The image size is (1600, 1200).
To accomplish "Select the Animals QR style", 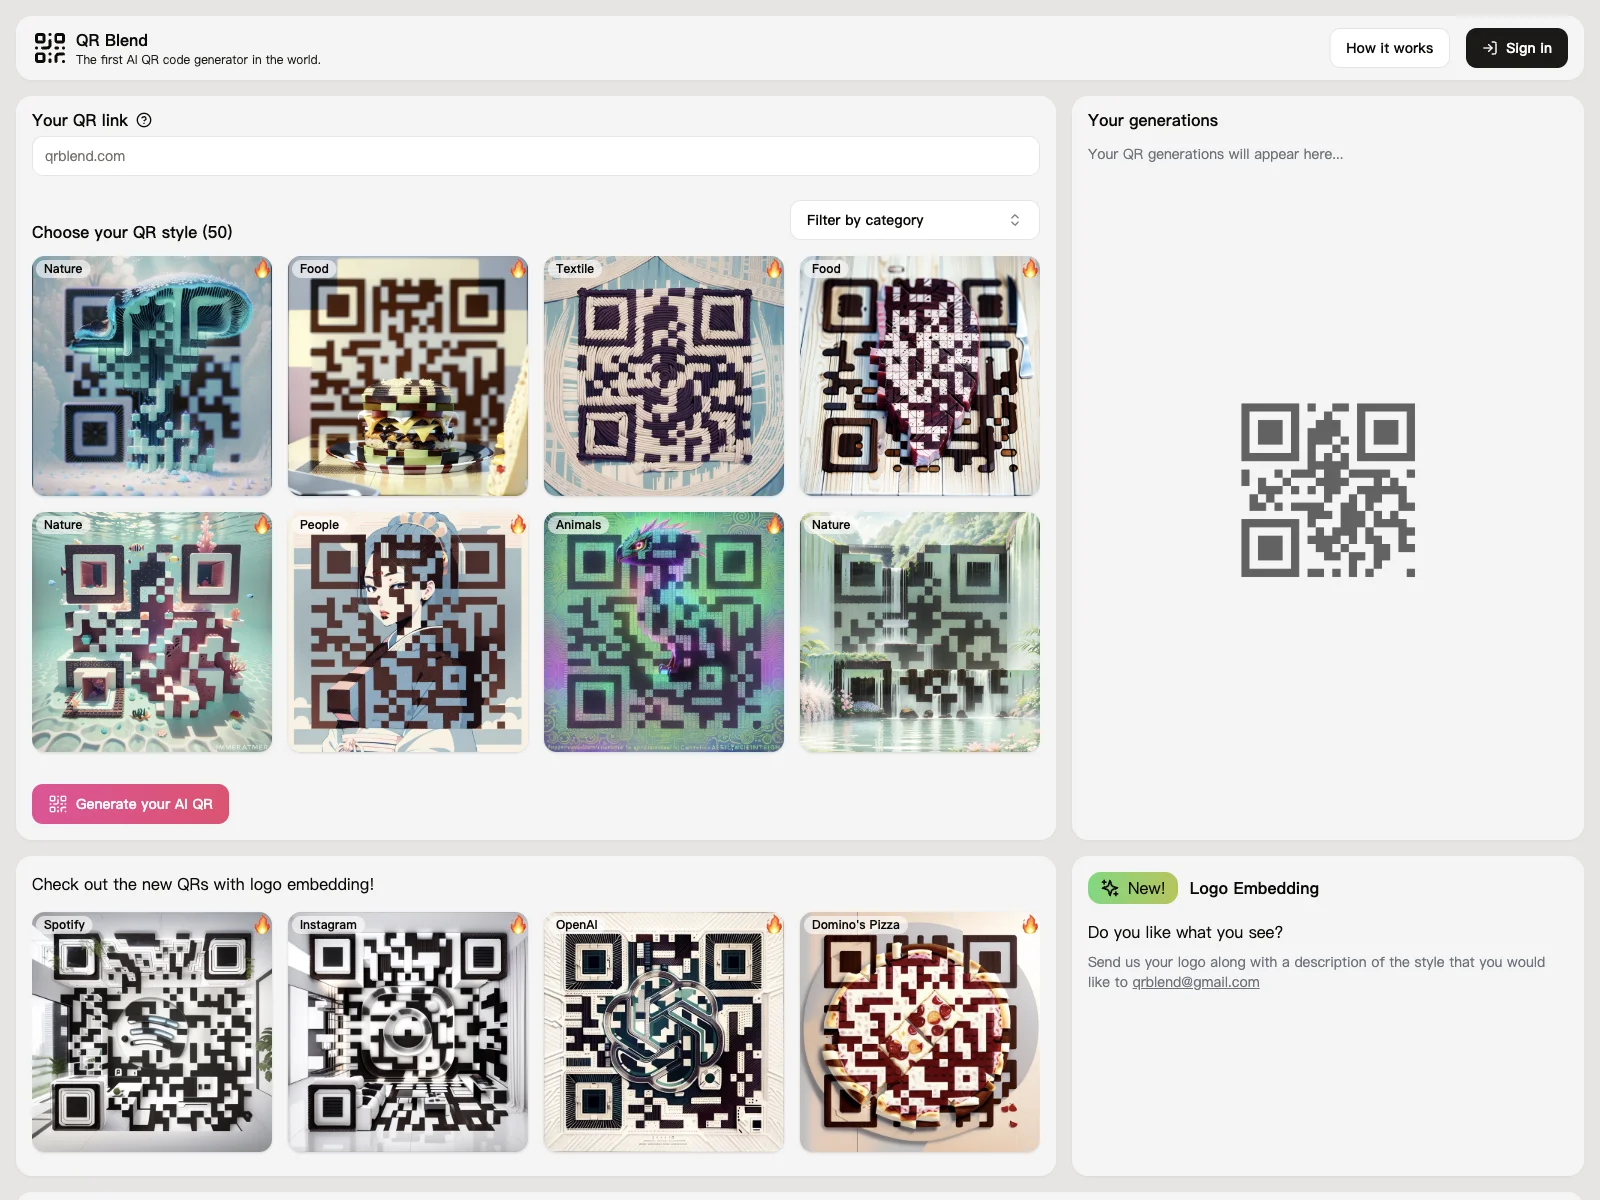I will (x=664, y=632).
